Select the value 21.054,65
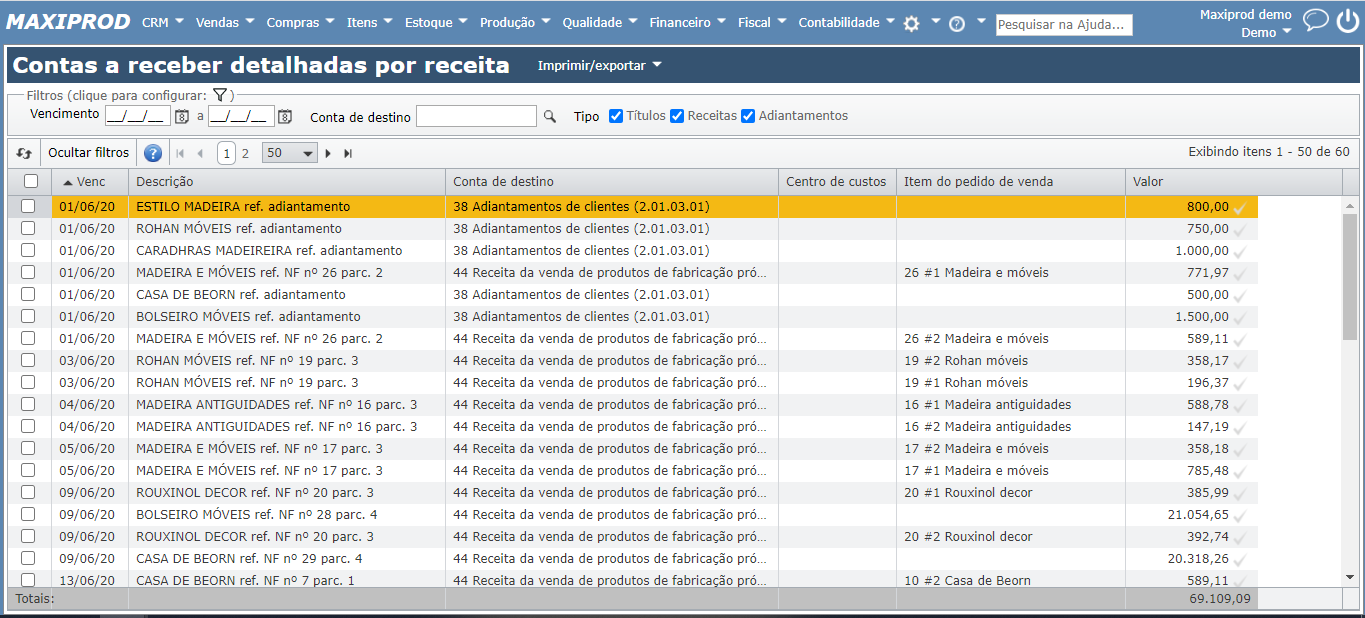The image size is (1365, 618). (1198, 514)
